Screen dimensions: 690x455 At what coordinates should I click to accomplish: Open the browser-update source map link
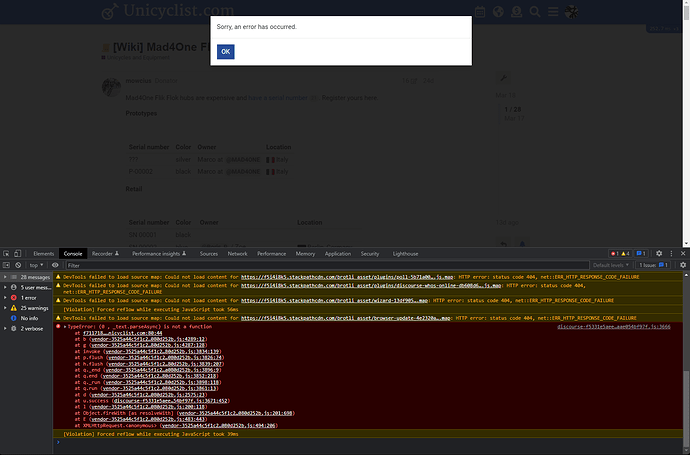pyautogui.click(x=345, y=318)
